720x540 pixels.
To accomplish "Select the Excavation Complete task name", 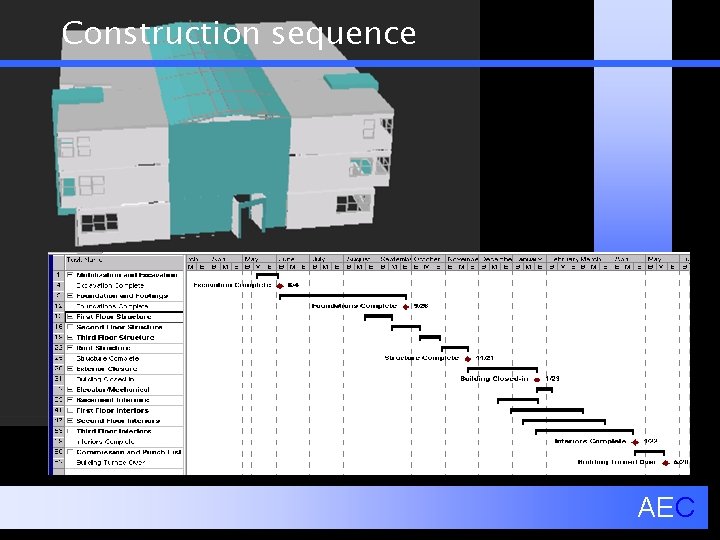I will tap(110, 286).
